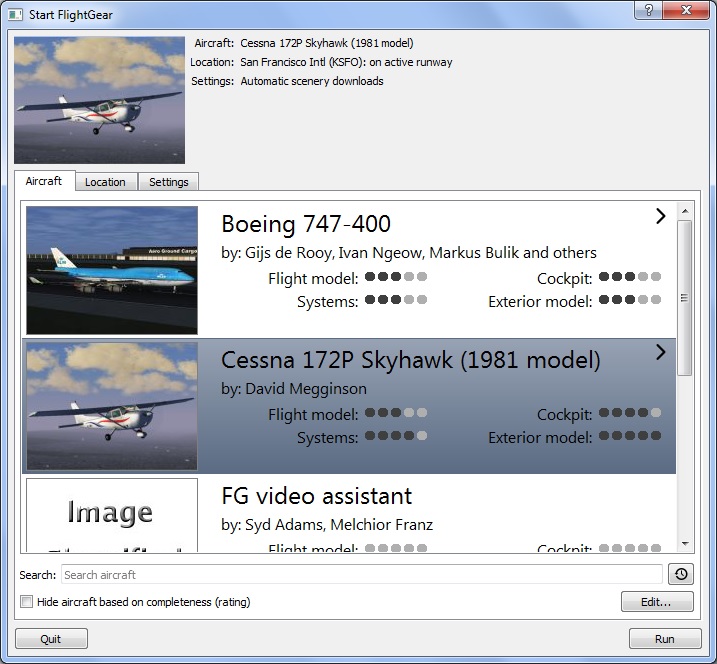Viewport: 717px width, 664px height.
Task: Switch to the Aircraft tab
Action: (44, 181)
